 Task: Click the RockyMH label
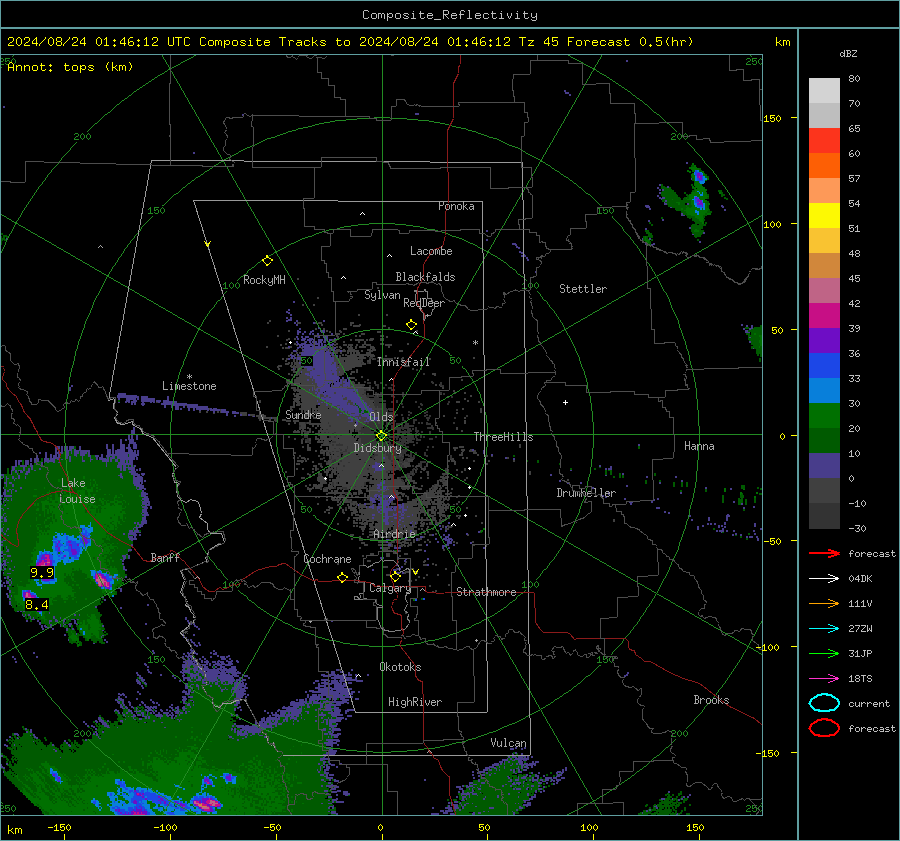pos(264,280)
